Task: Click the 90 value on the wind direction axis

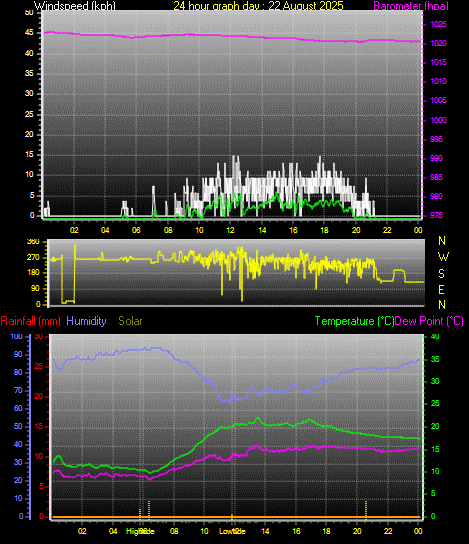Action: pyautogui.click(x=35, y=288)
